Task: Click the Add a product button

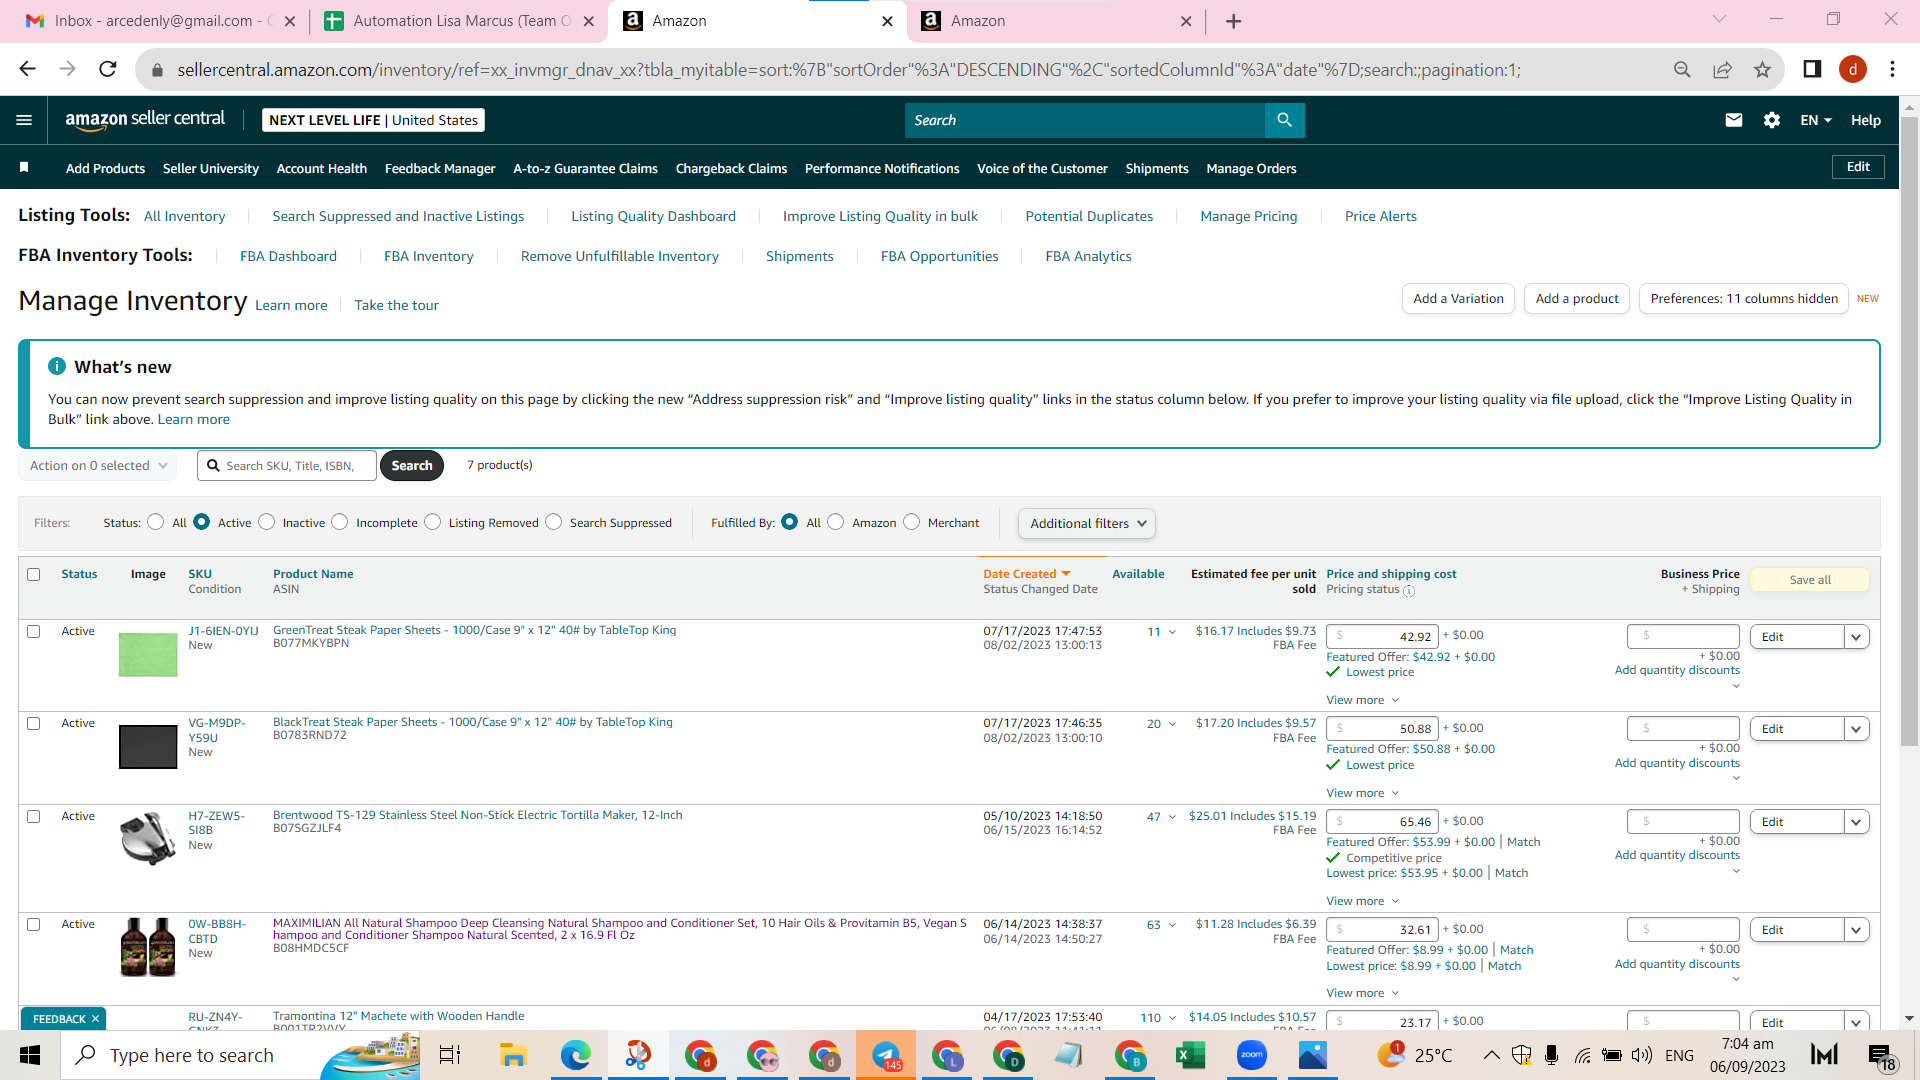Action: pos(1577,299)
